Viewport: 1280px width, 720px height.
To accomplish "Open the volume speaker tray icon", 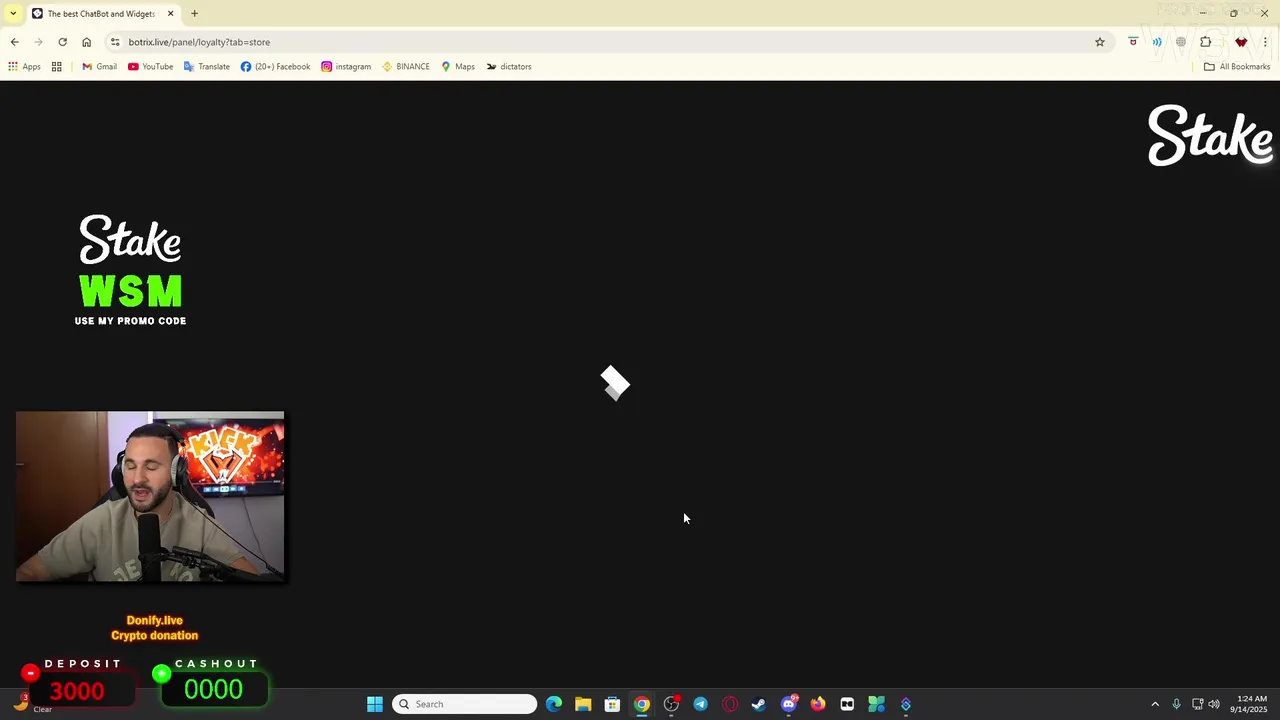I will tap(1214, 704).
